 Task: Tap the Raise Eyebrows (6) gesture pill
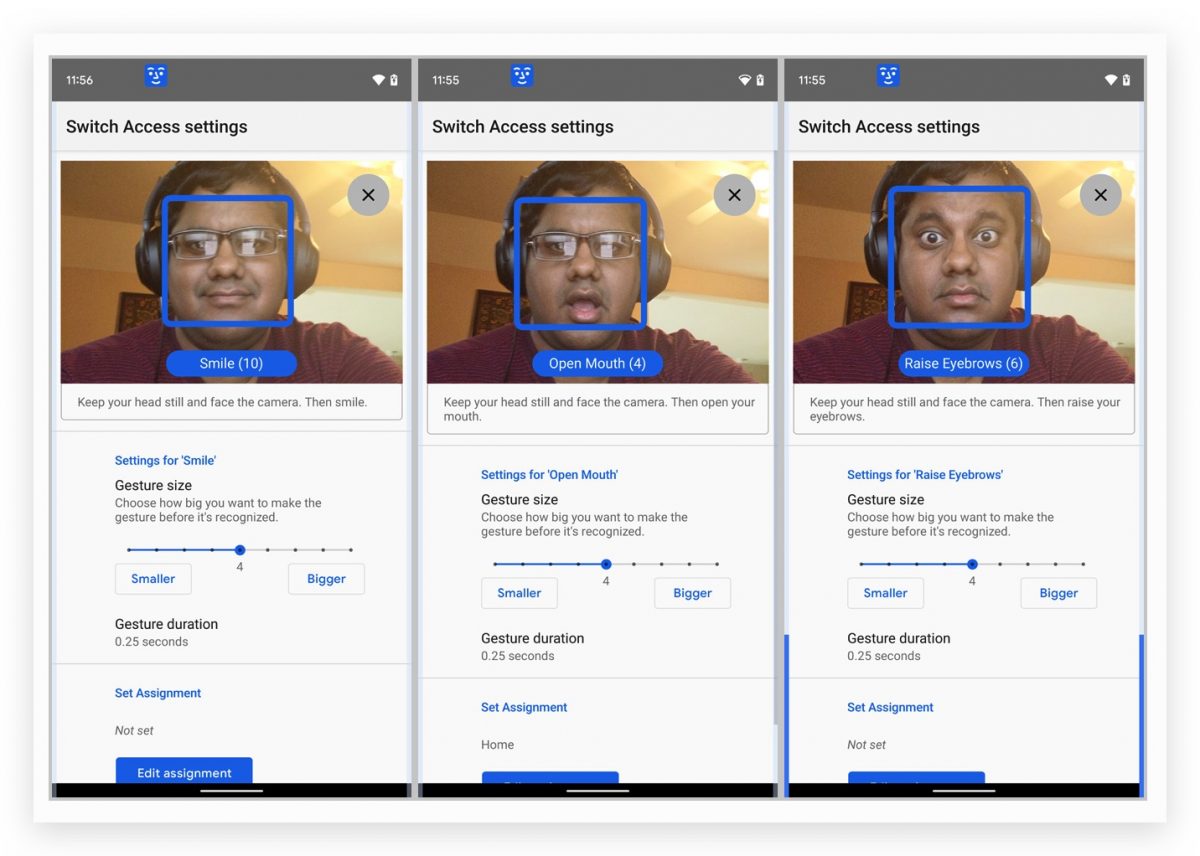[963, 363]
